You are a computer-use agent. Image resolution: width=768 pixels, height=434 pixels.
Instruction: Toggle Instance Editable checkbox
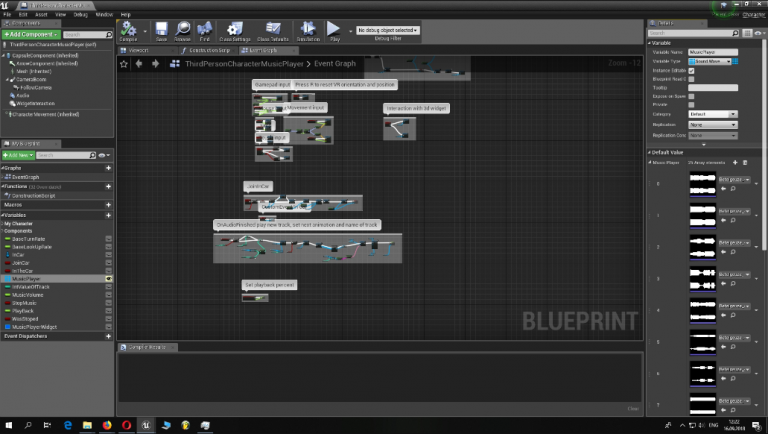click(691, 71)
